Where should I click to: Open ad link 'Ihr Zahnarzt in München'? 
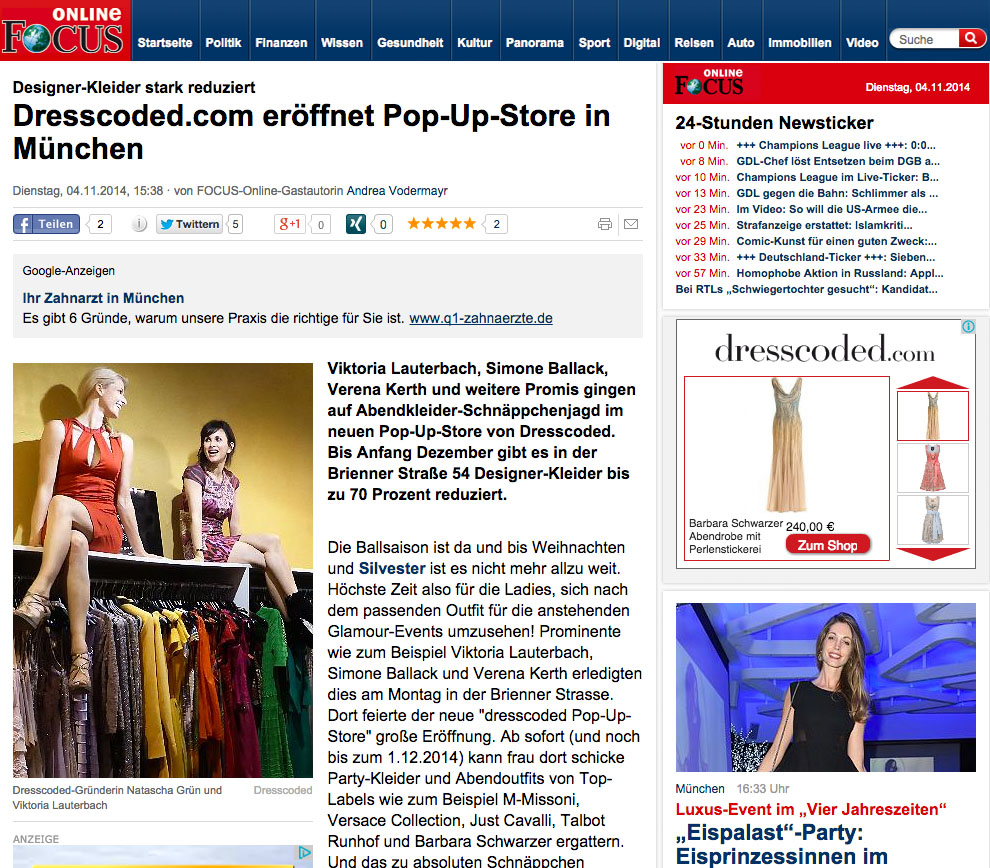104,298
